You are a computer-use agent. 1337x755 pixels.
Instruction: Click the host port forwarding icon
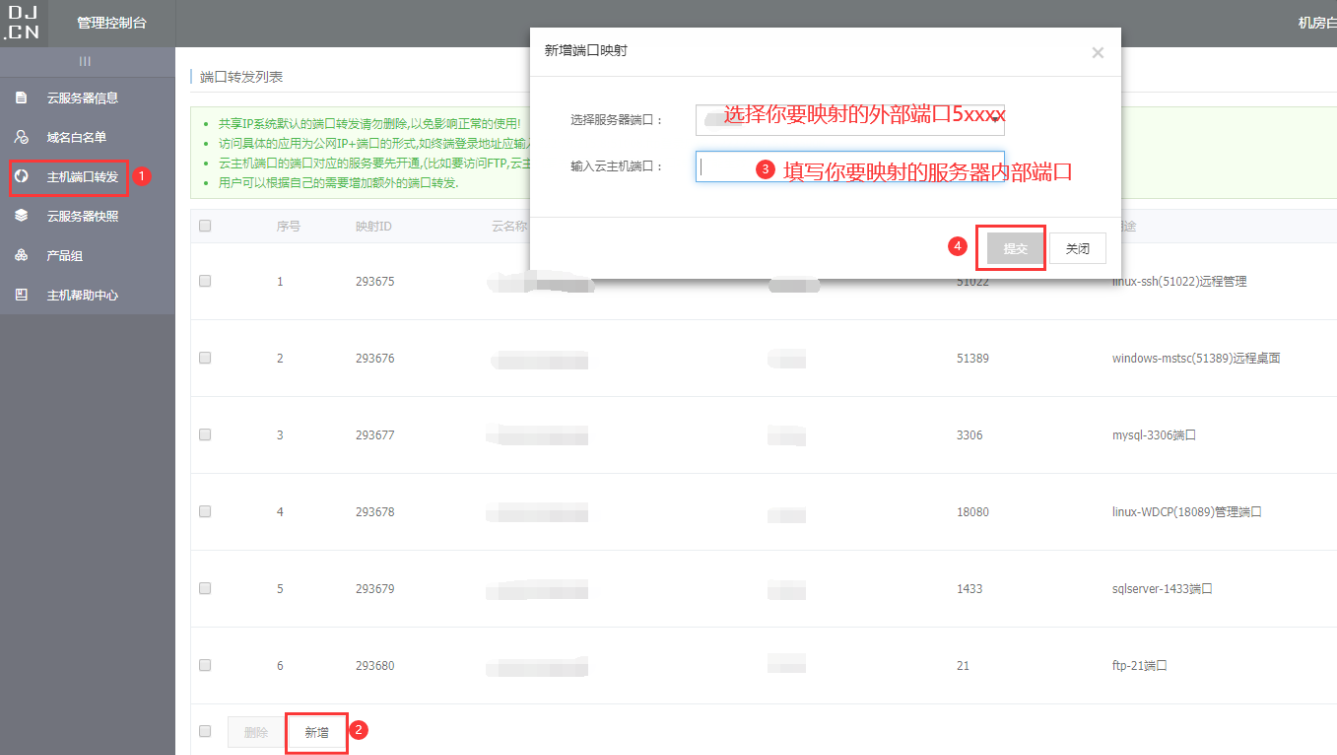(x=21, y=177)
